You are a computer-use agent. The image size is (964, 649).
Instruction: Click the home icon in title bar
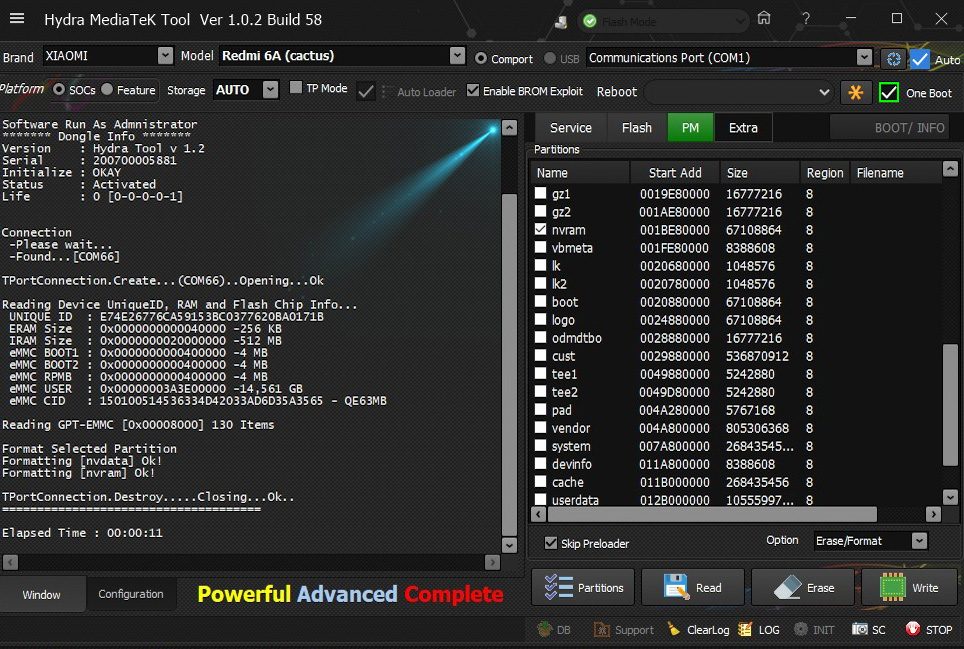coord(764,18)
